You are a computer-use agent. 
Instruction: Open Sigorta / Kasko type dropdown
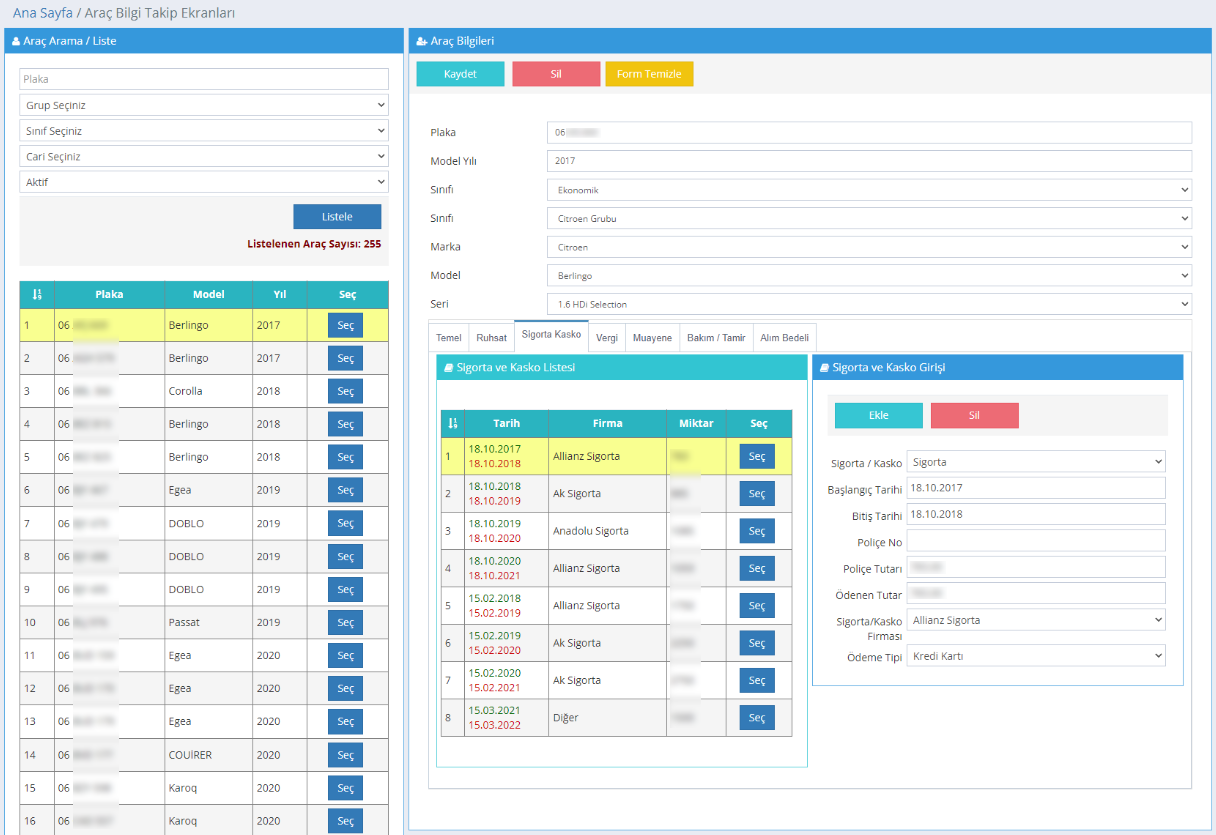pos(1036,462)
